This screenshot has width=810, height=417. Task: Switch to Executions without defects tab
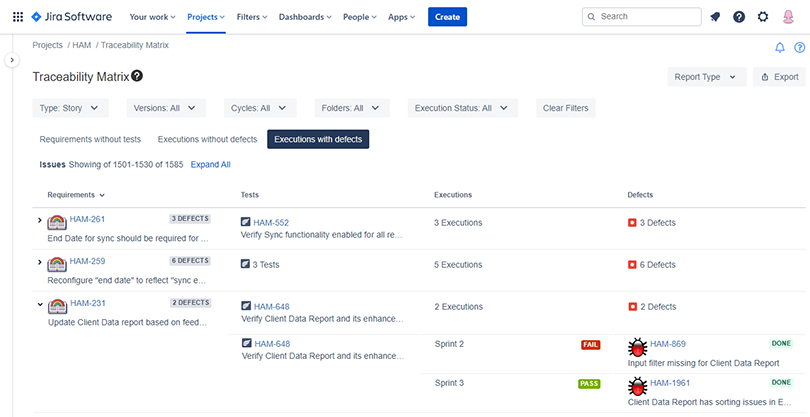[x=207, y=139]
